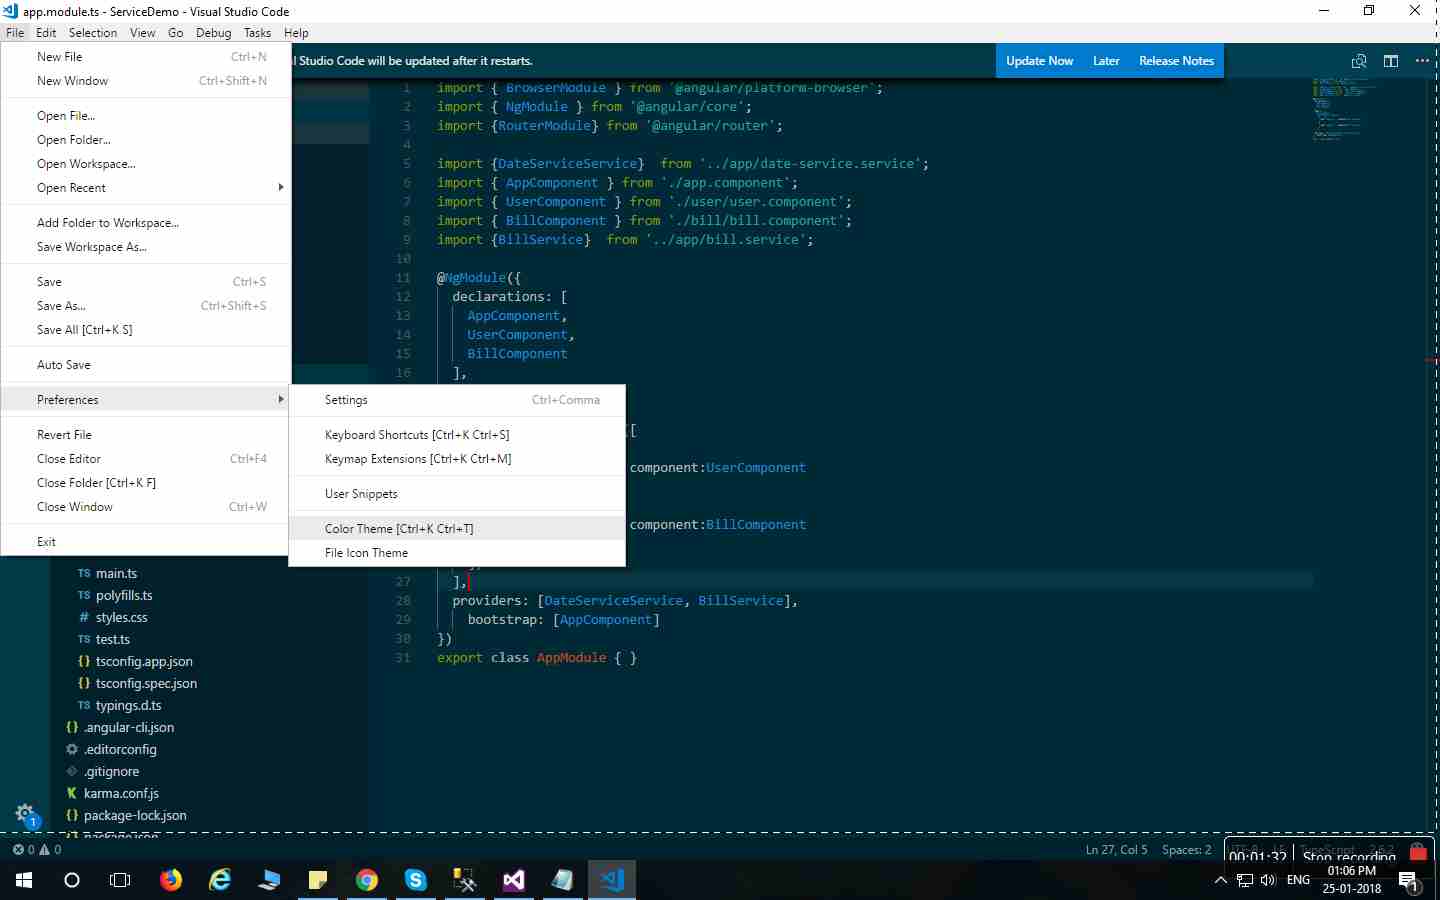Choose File Icon Theme from the submenu
The height and width of the screenshot is (900, 1440).
coord(366,552)
